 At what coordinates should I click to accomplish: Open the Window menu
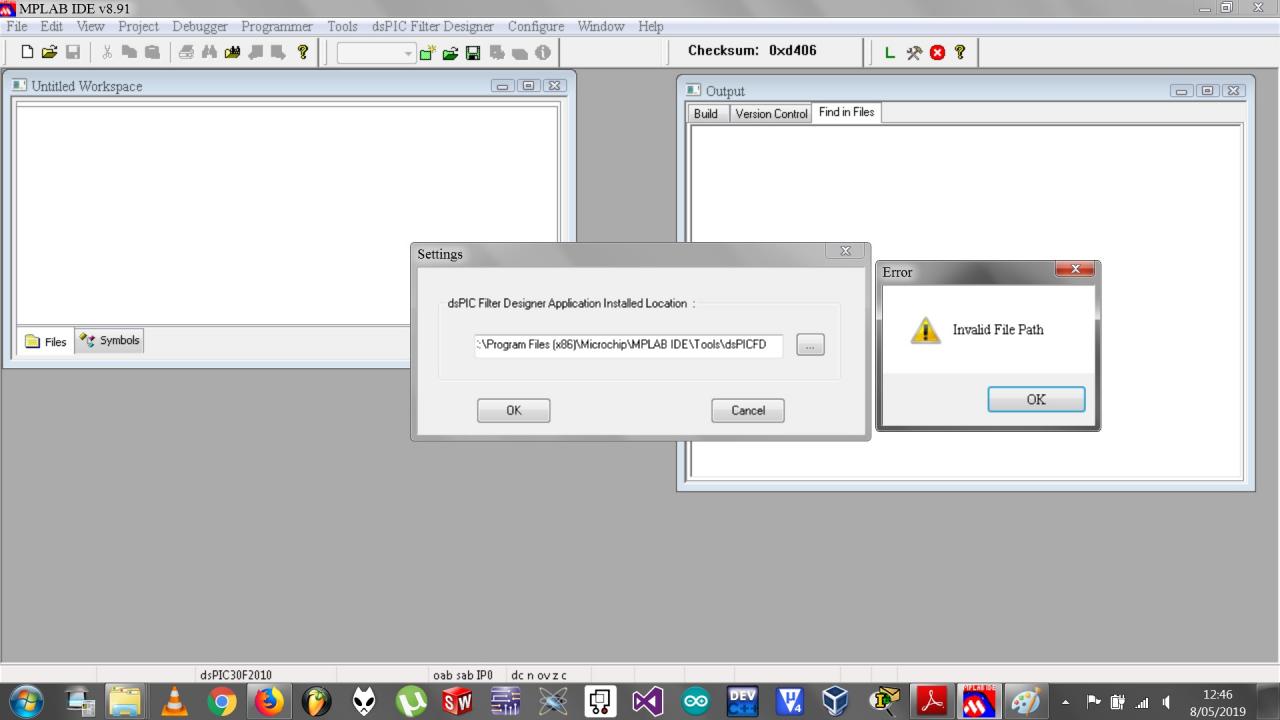[x=601, y=26]
